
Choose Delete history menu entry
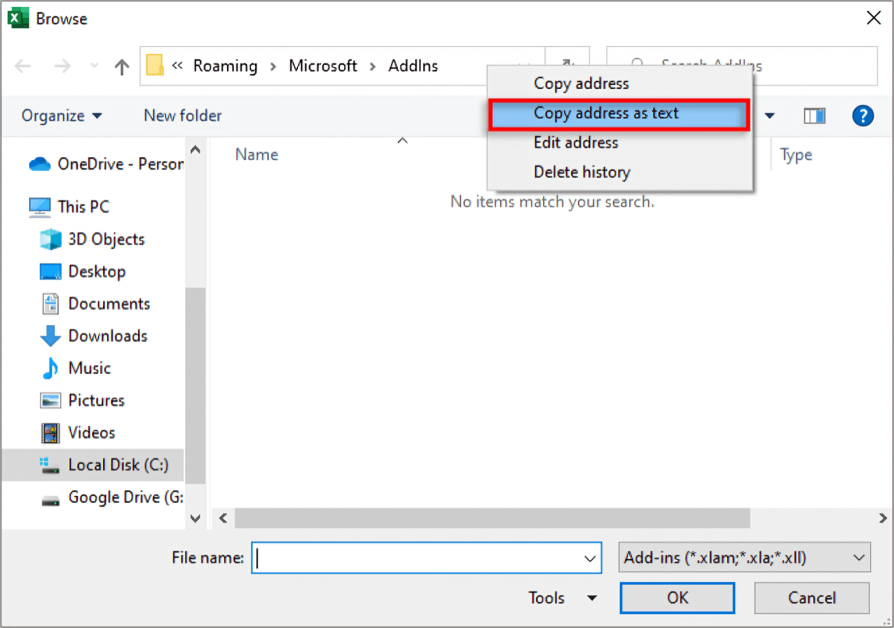click(x=620, y=172)
